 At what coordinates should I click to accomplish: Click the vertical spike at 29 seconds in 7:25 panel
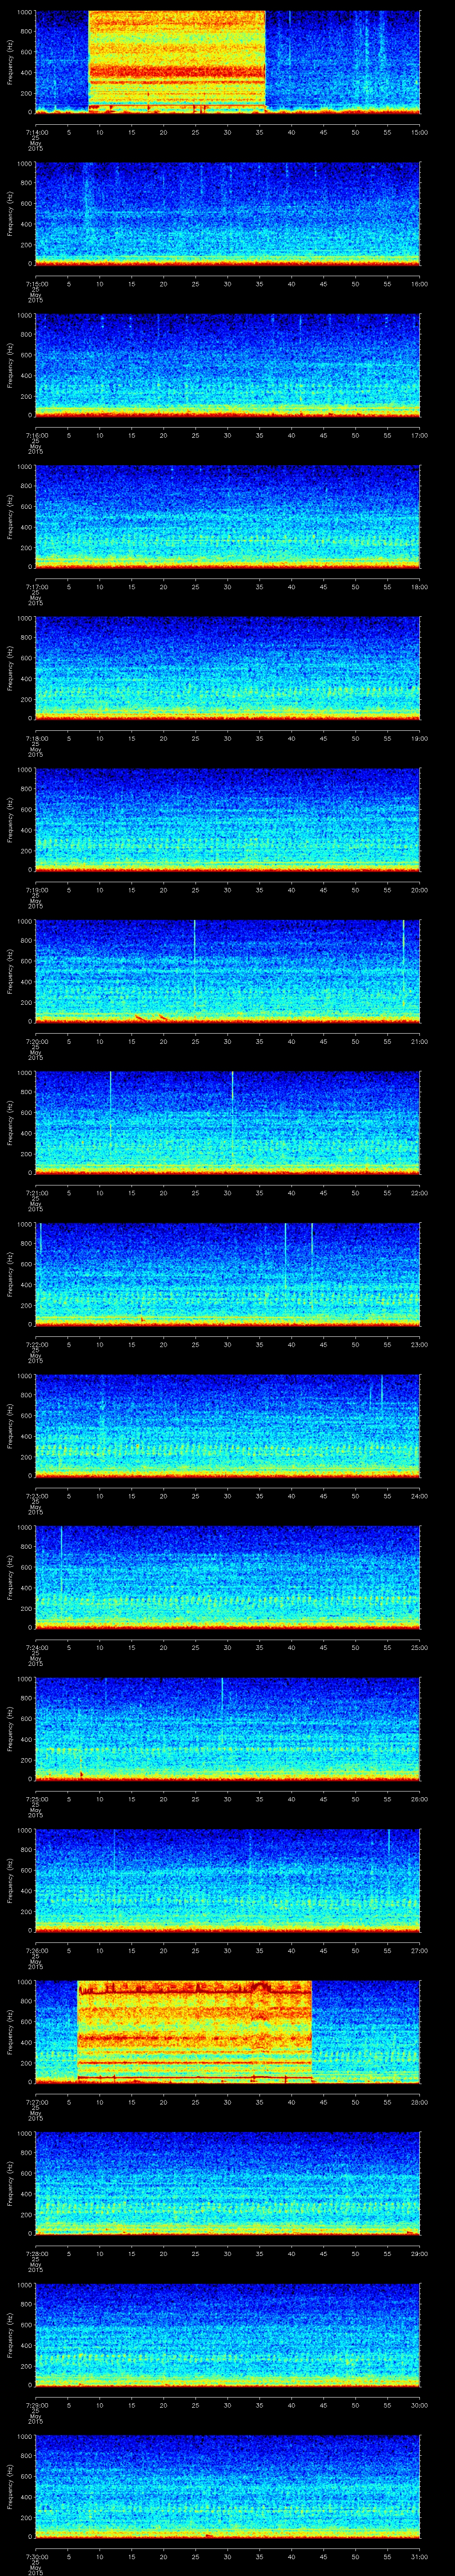[x=222, y=1712]
